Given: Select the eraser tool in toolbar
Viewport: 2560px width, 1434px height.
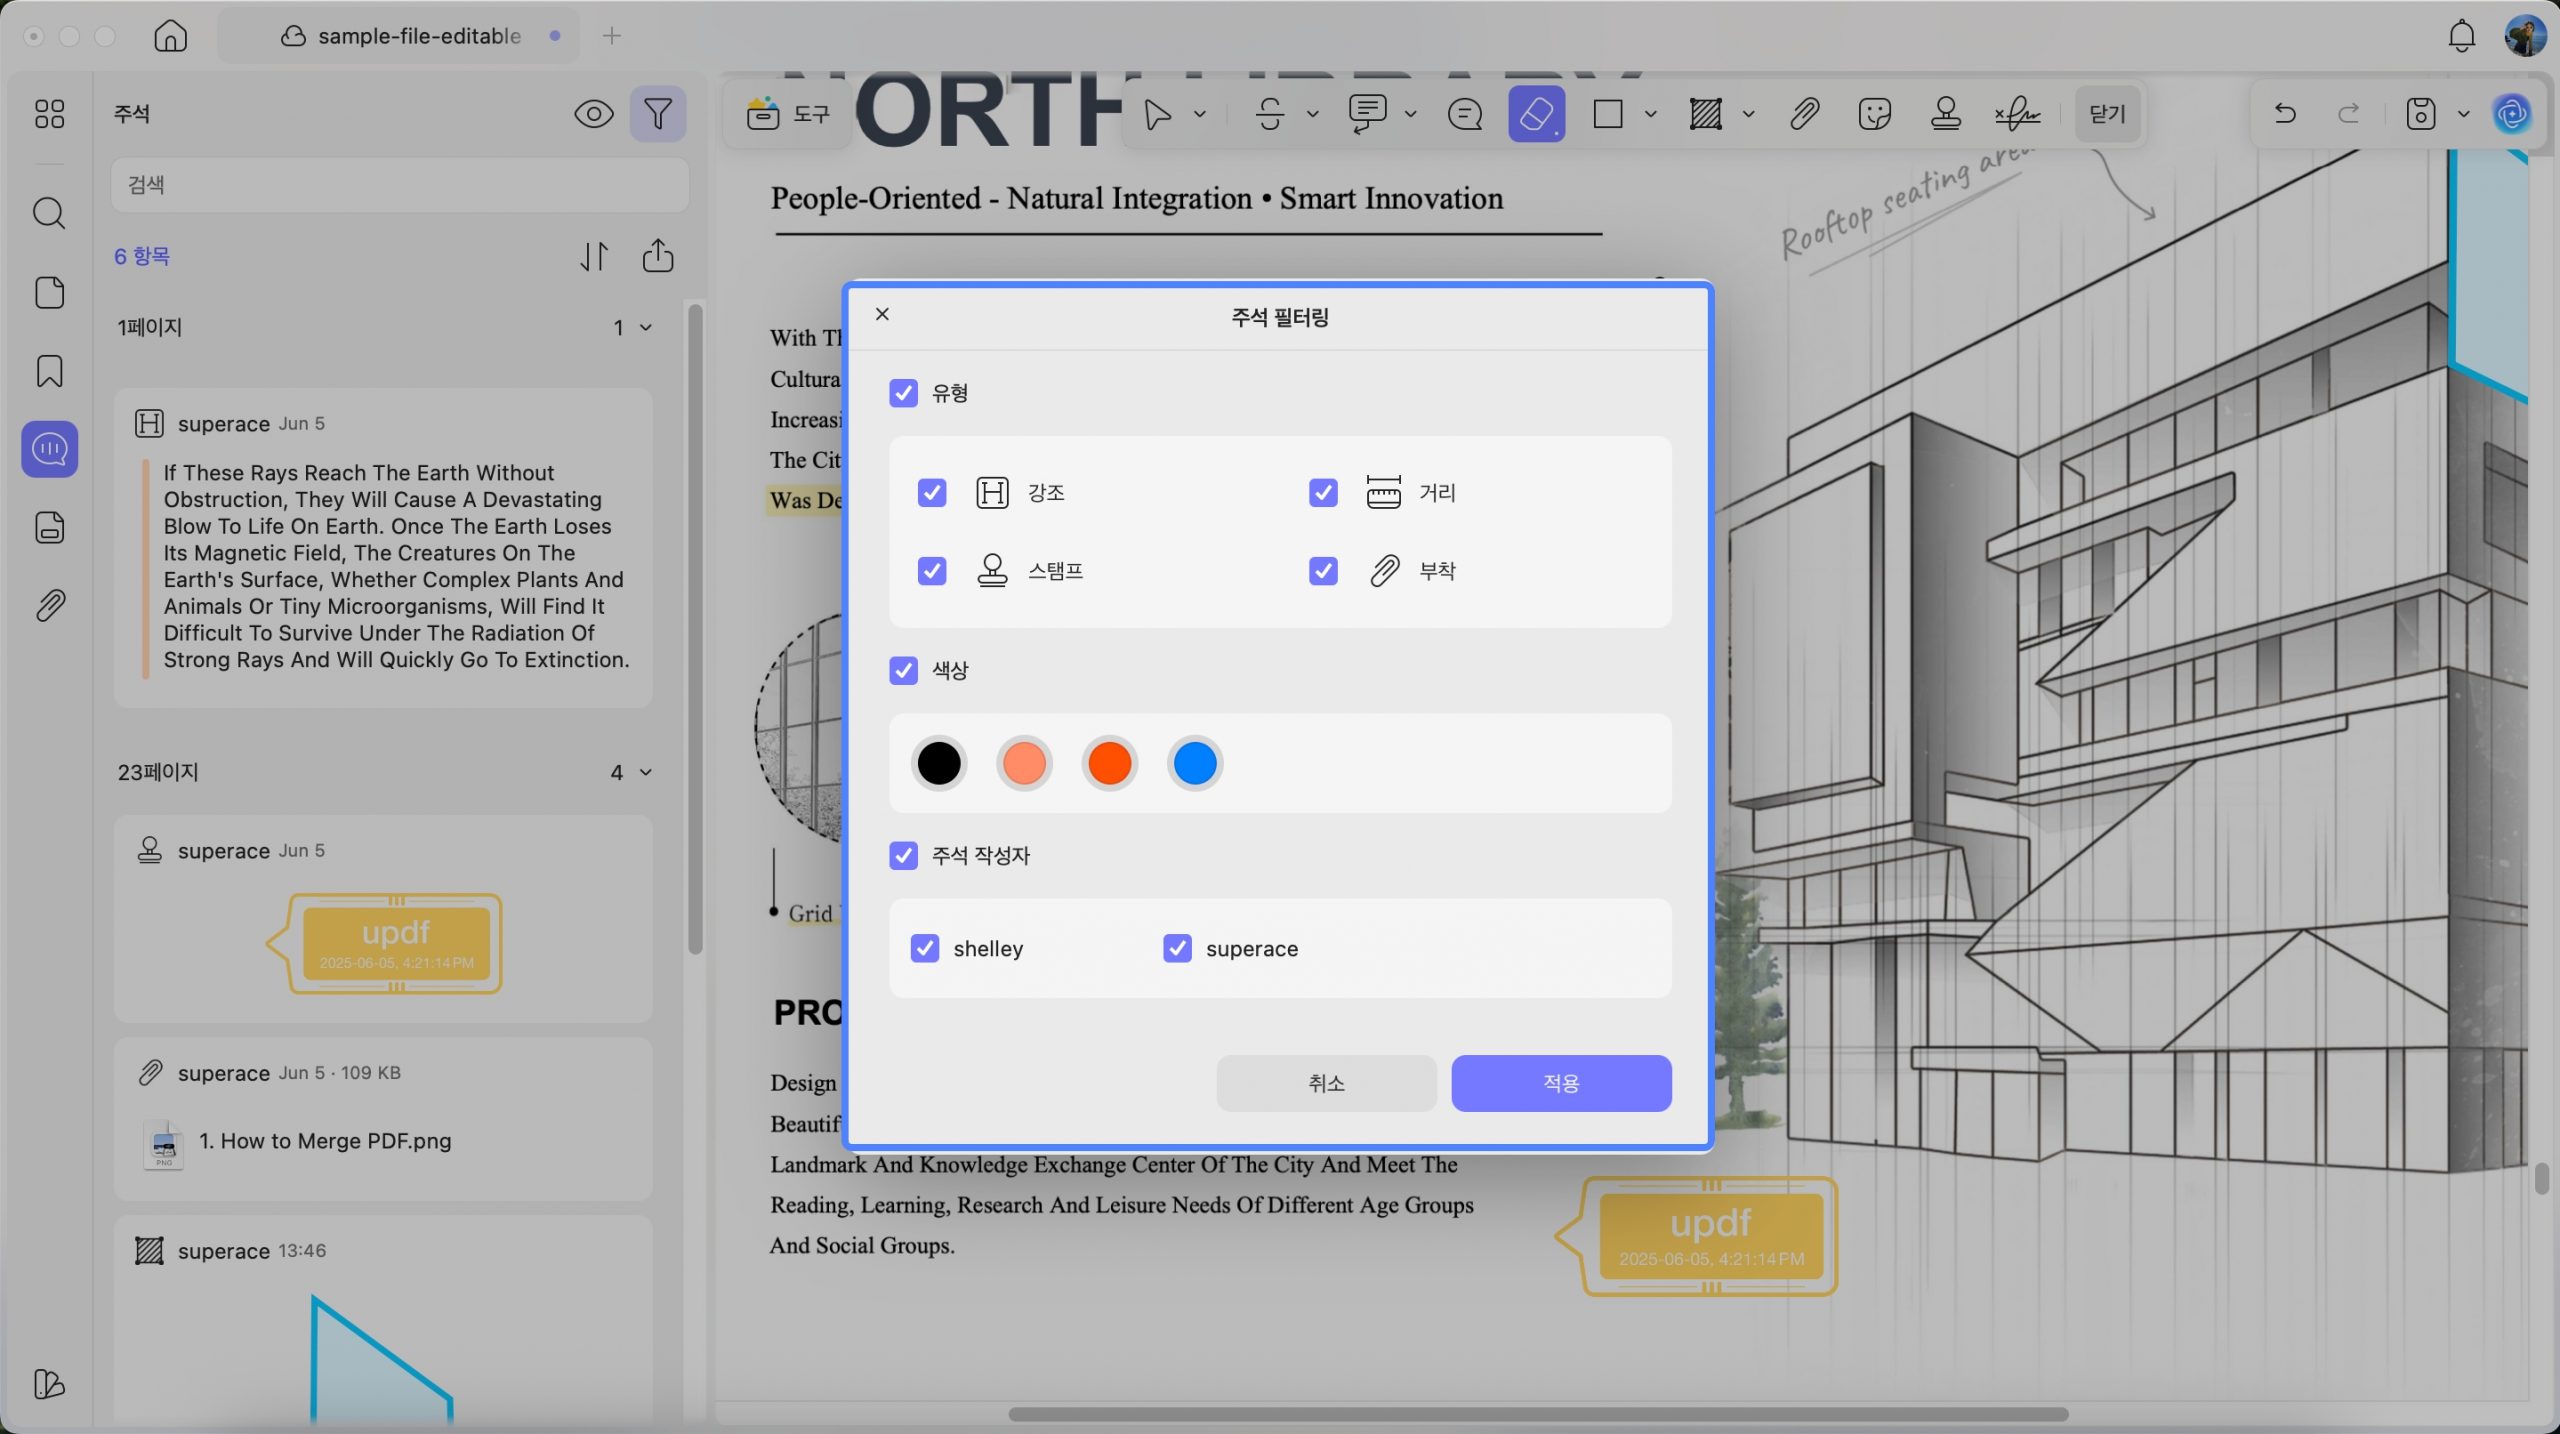Looking at the screenshot, I should point(1536,114).
